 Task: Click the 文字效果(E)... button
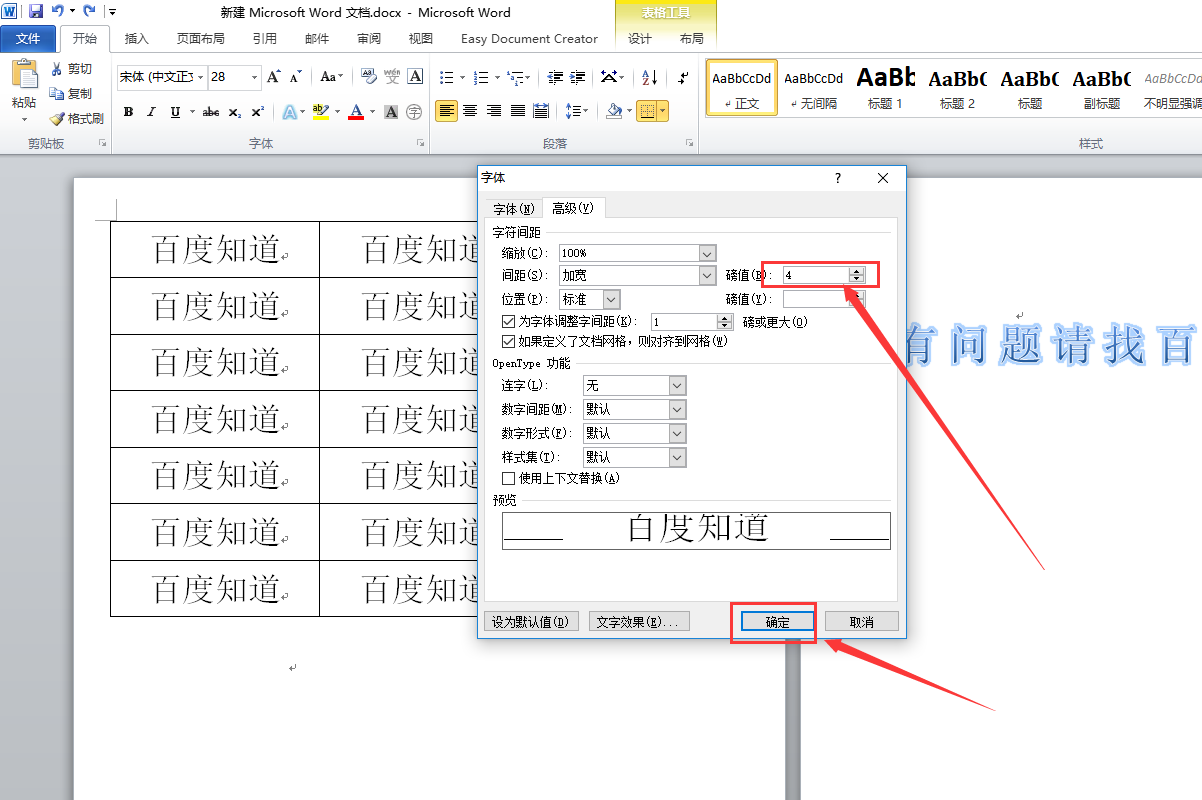click(637, 622)
